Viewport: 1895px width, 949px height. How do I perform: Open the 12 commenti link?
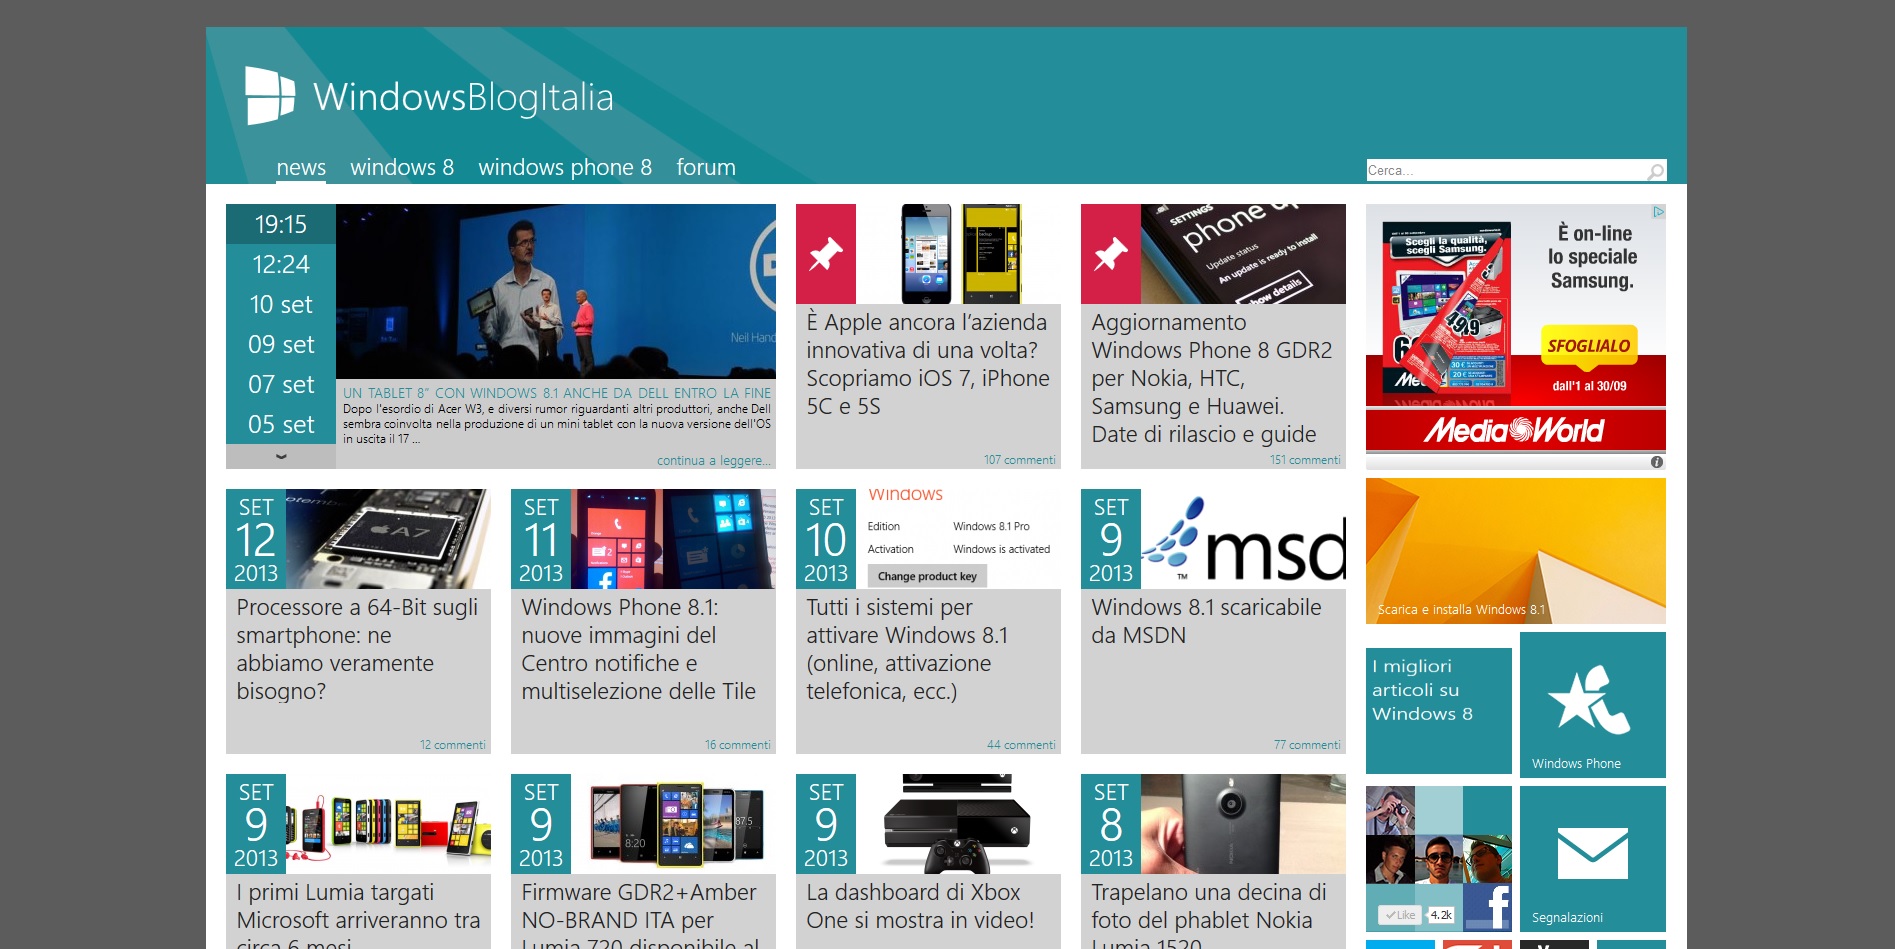point(453,745)
